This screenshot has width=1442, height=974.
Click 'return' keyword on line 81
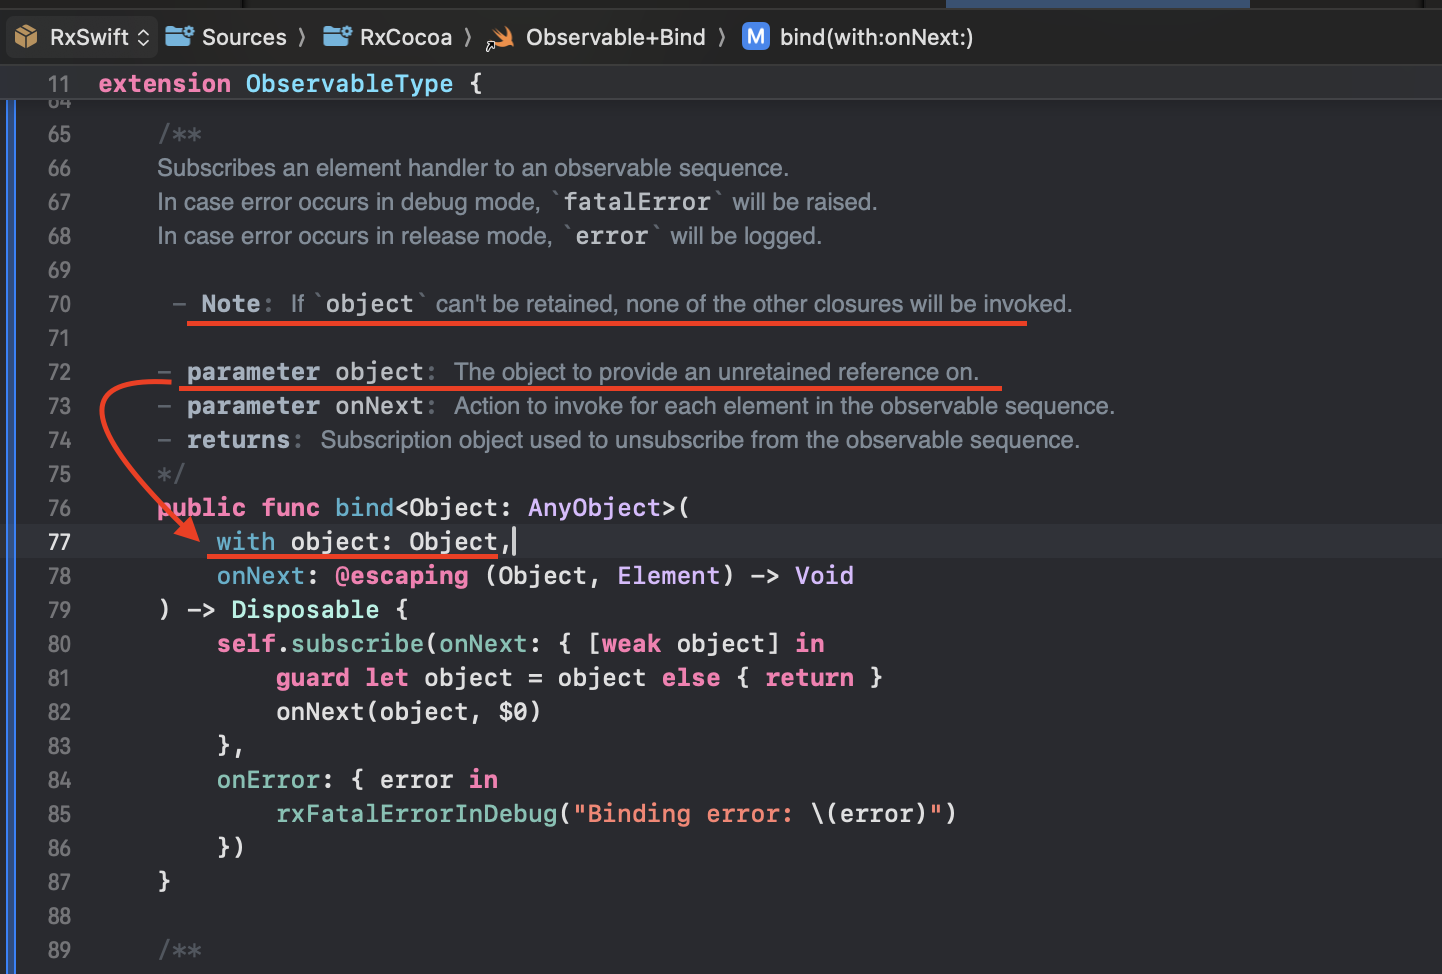809,678
